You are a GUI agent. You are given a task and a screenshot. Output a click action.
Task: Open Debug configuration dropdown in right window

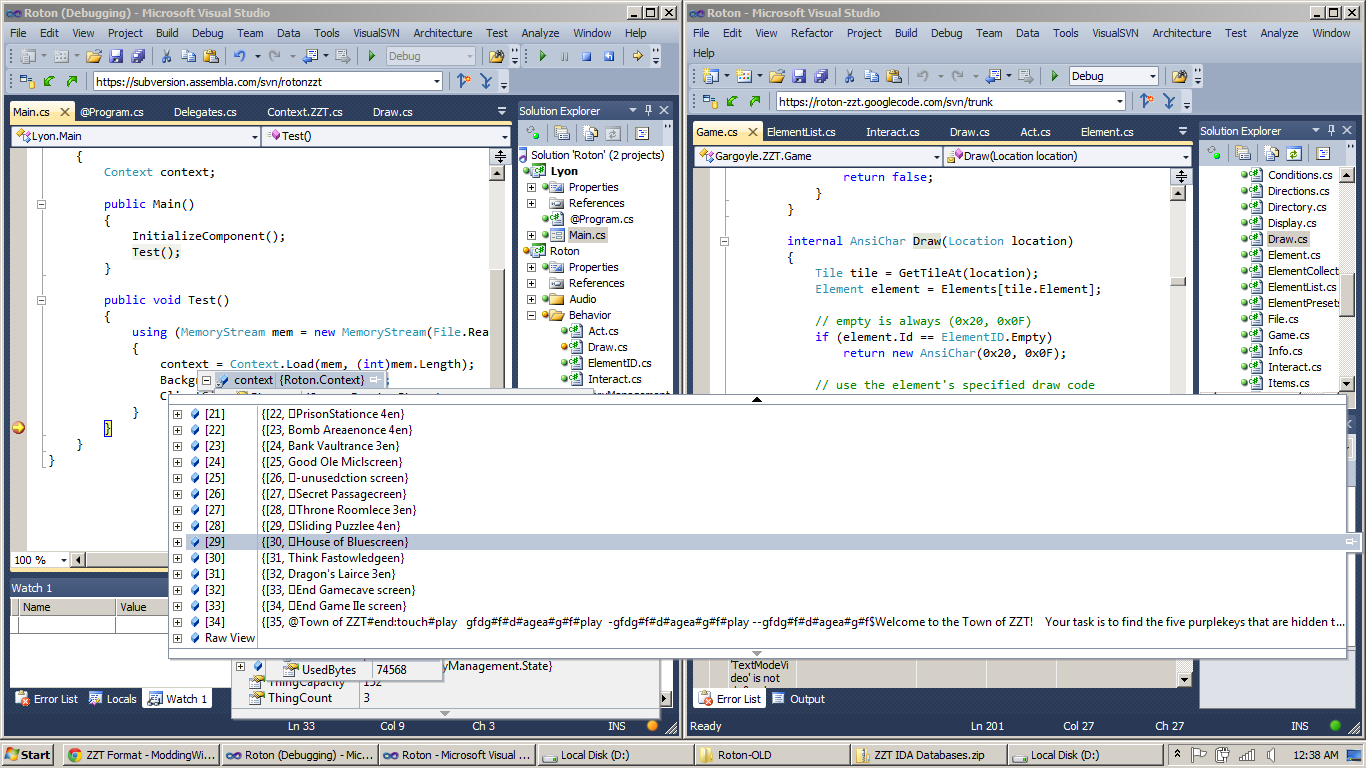coord(1152,76)
